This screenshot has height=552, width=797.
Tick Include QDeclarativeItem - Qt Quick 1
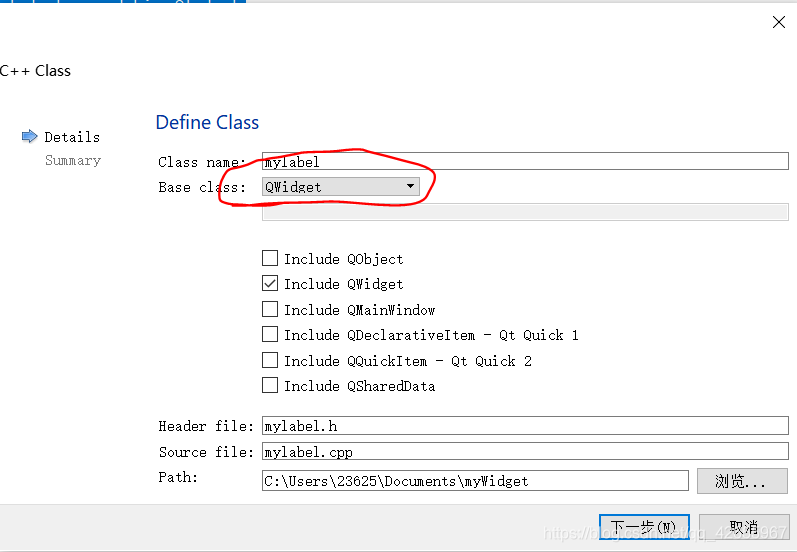click(x=270, y=334)
